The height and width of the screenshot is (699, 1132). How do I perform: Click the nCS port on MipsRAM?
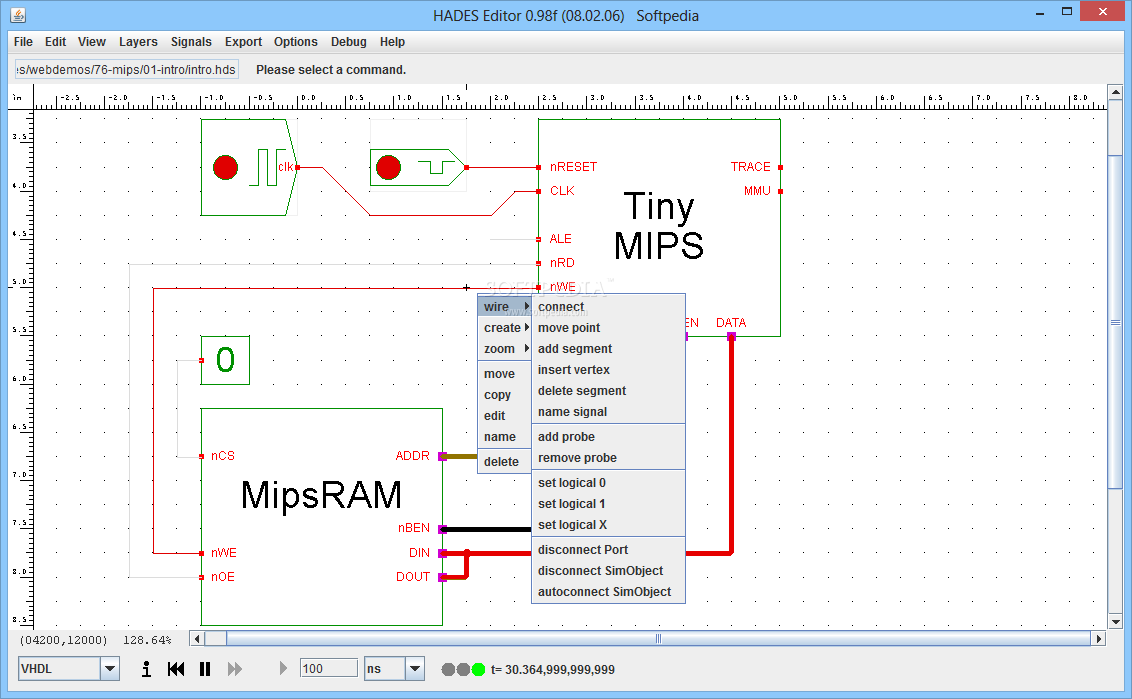tap(201, 456)
